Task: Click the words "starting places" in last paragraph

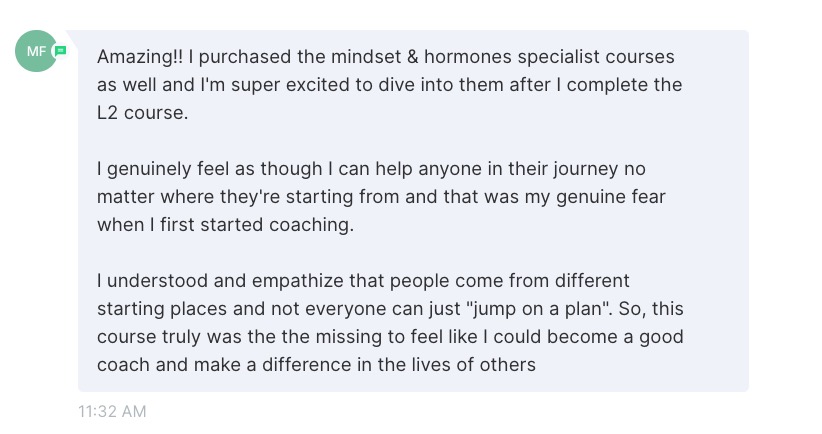Action: click(155, 309)
